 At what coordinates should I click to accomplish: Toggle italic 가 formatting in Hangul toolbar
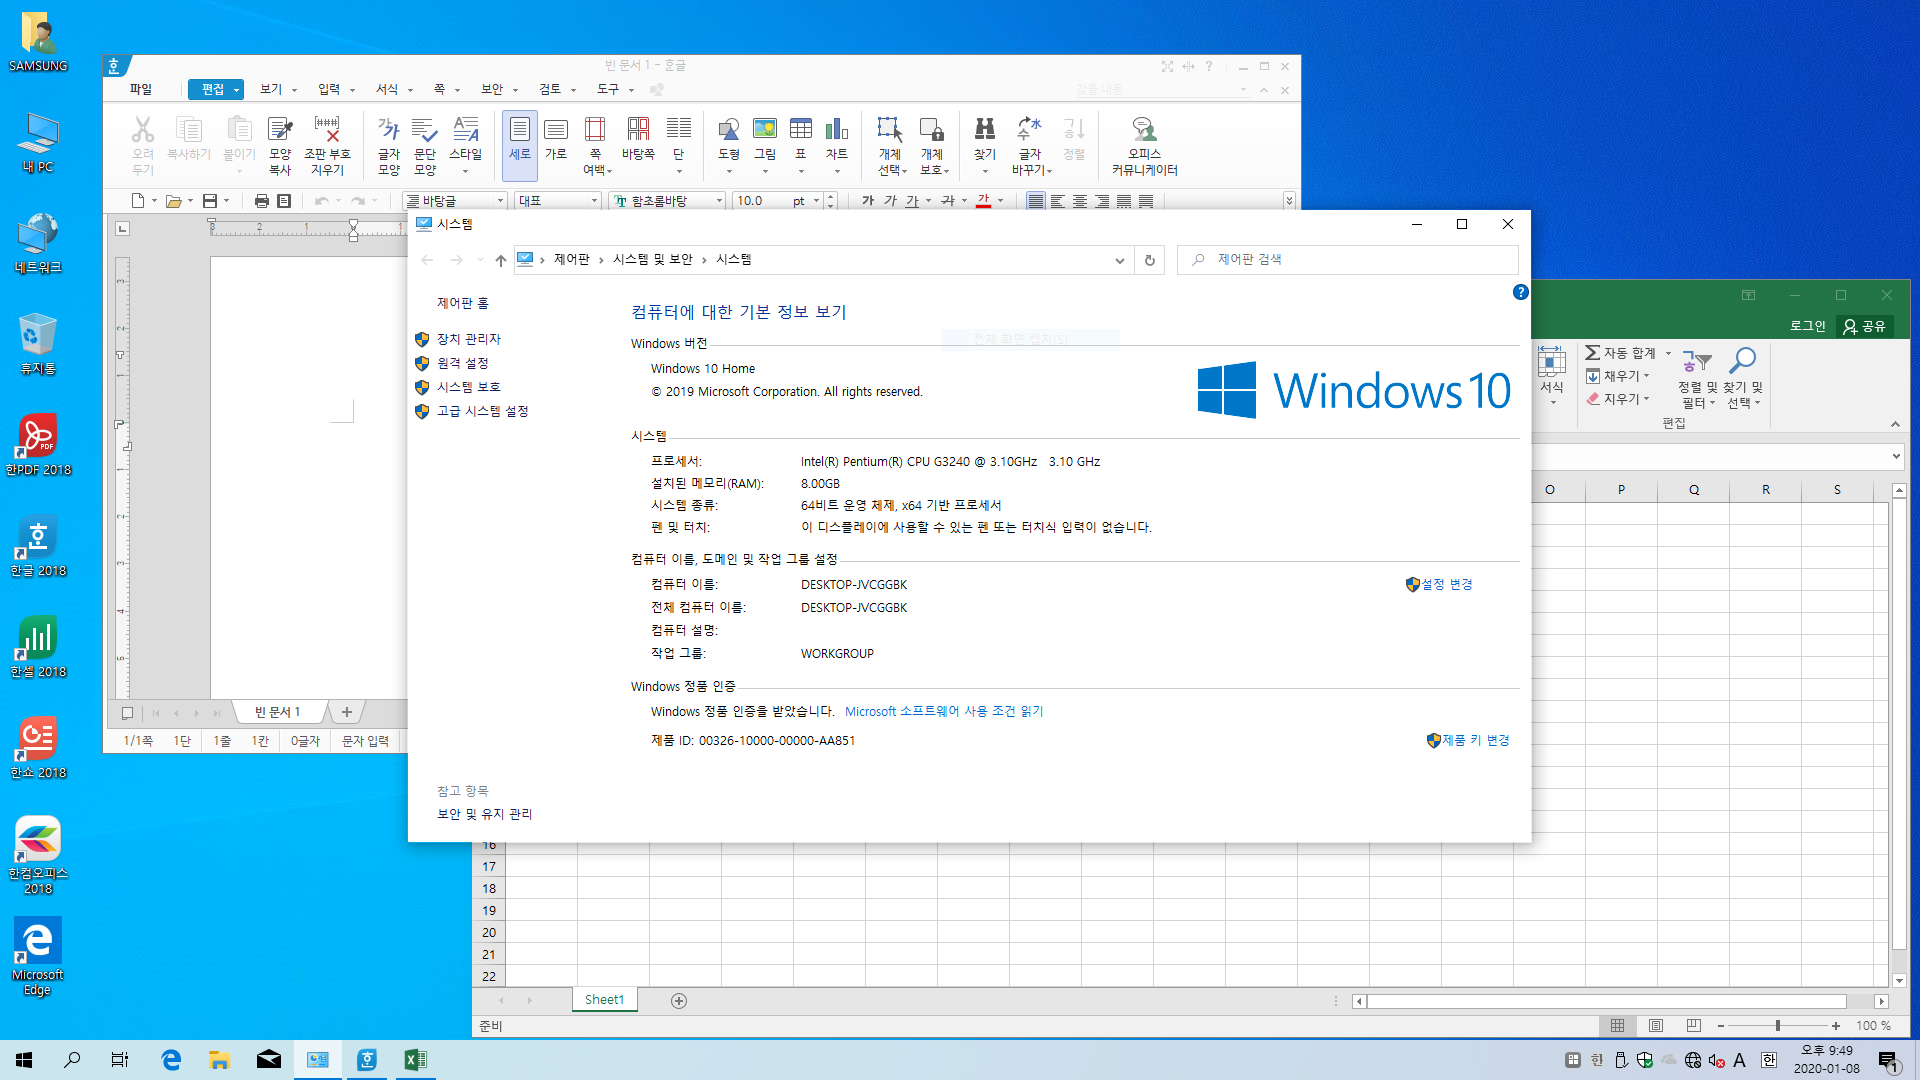click(x=890, y=201)
